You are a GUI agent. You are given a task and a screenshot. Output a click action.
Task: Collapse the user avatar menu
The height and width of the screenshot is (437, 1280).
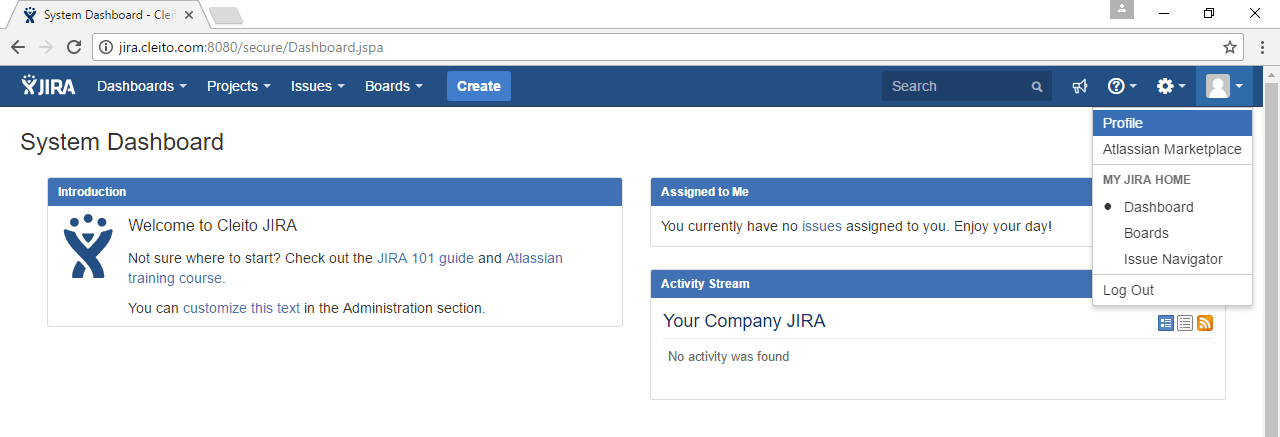click(x=1224, y=87)
